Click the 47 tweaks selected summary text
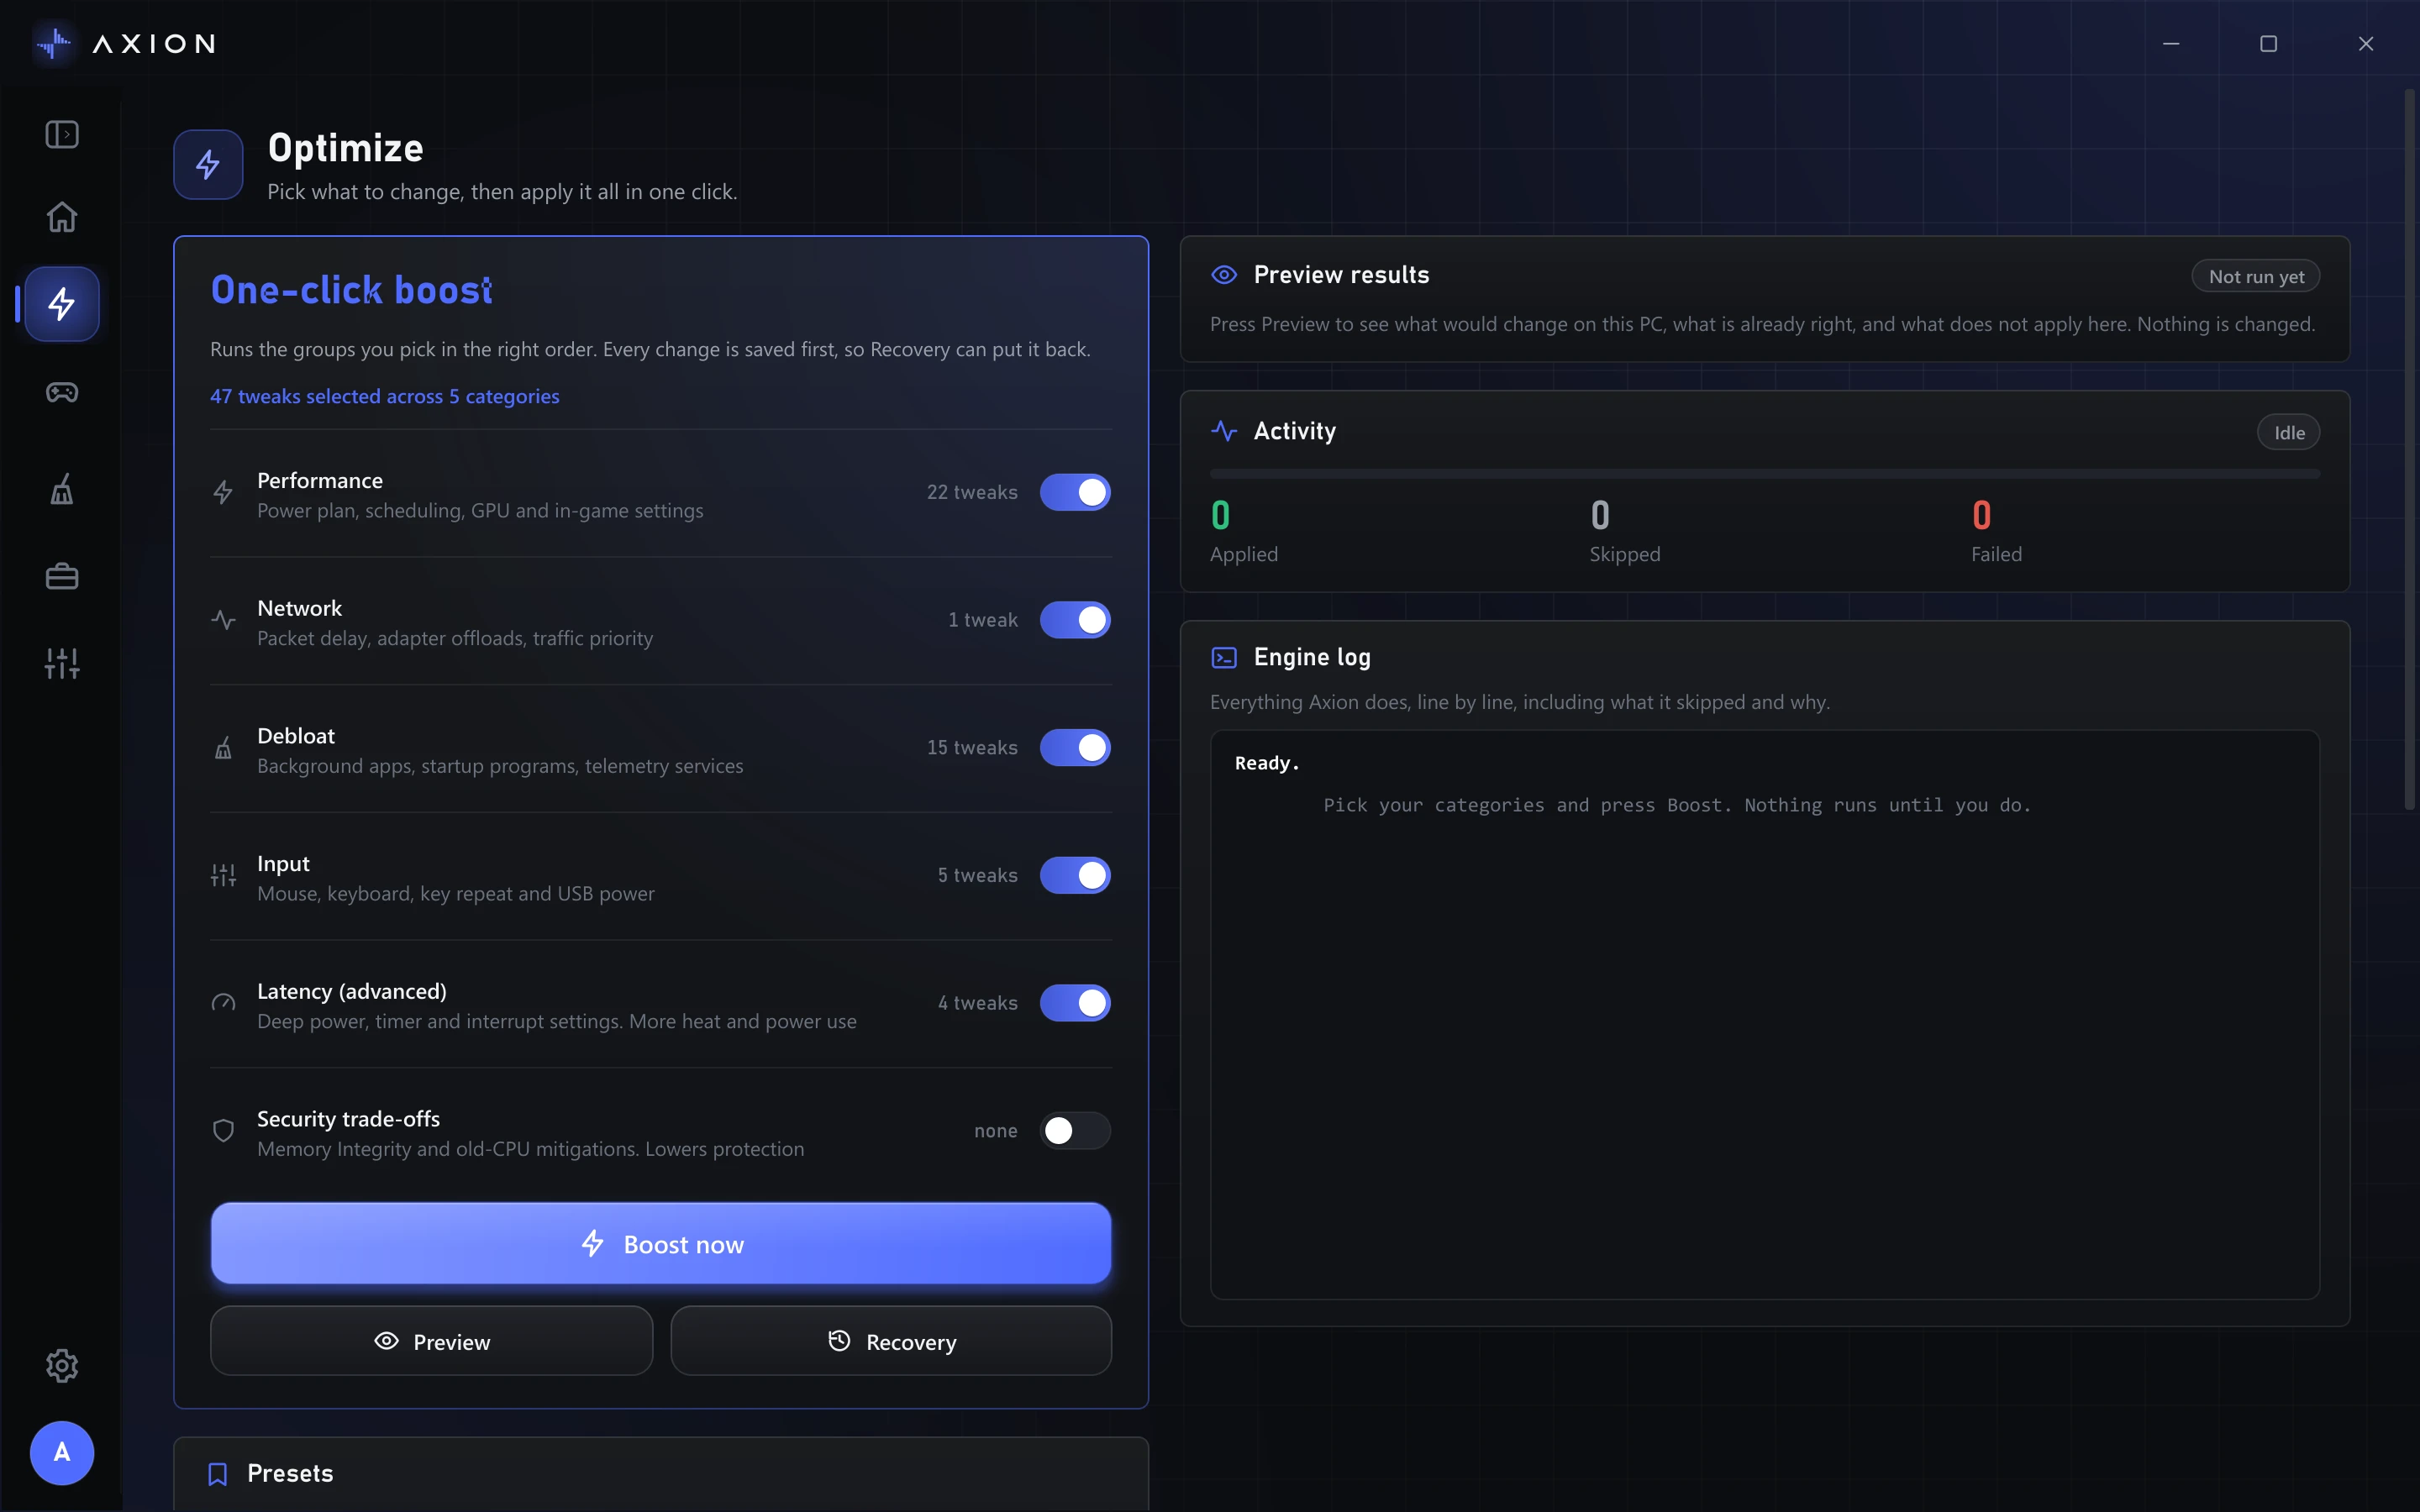2420x1512 pixels. coord(384,396)
